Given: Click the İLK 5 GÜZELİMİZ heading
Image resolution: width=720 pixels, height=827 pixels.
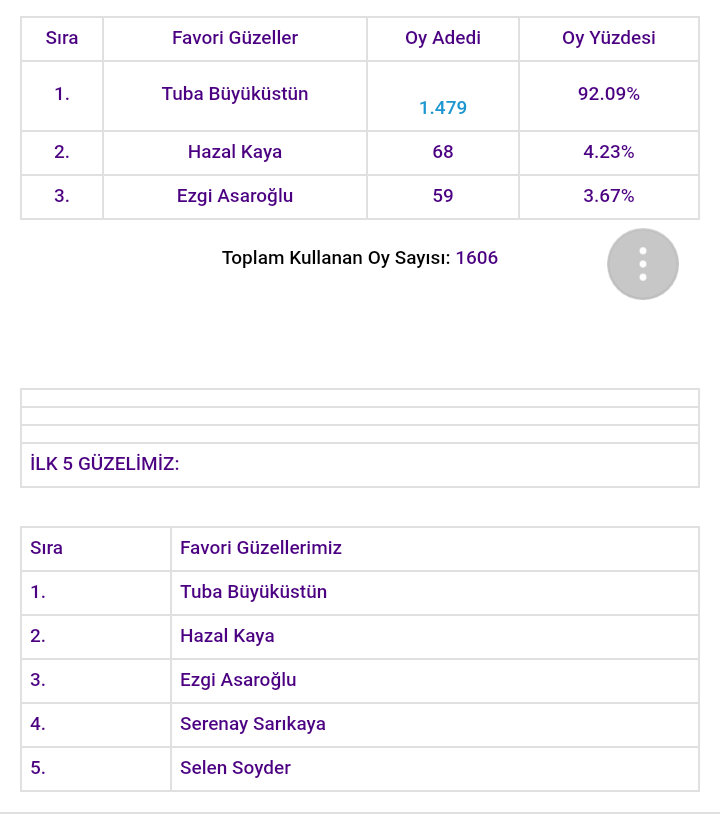Looking at the screenshot, I should pos(105,464).
